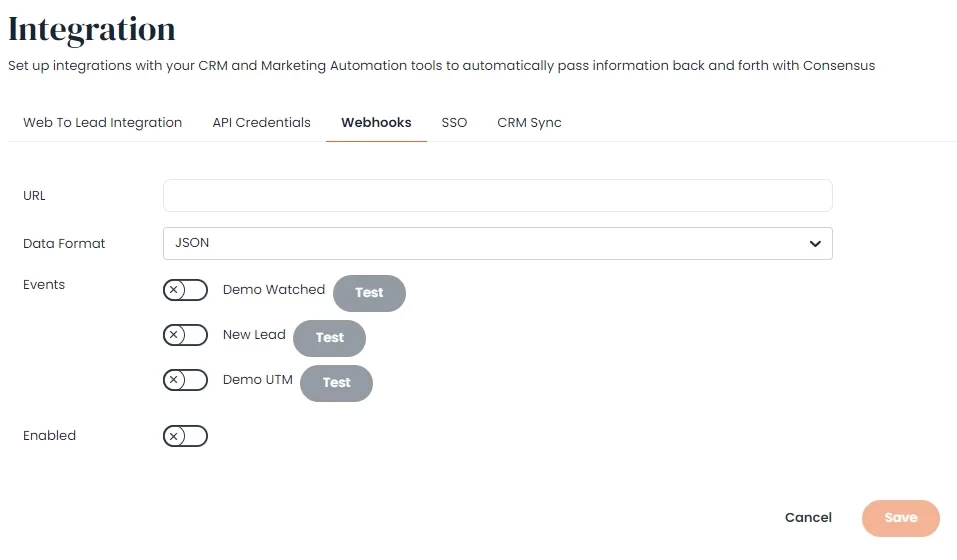The image size is (957, 560).
Task: Switch on the Enabled toggle
Action: click(185, 436)
